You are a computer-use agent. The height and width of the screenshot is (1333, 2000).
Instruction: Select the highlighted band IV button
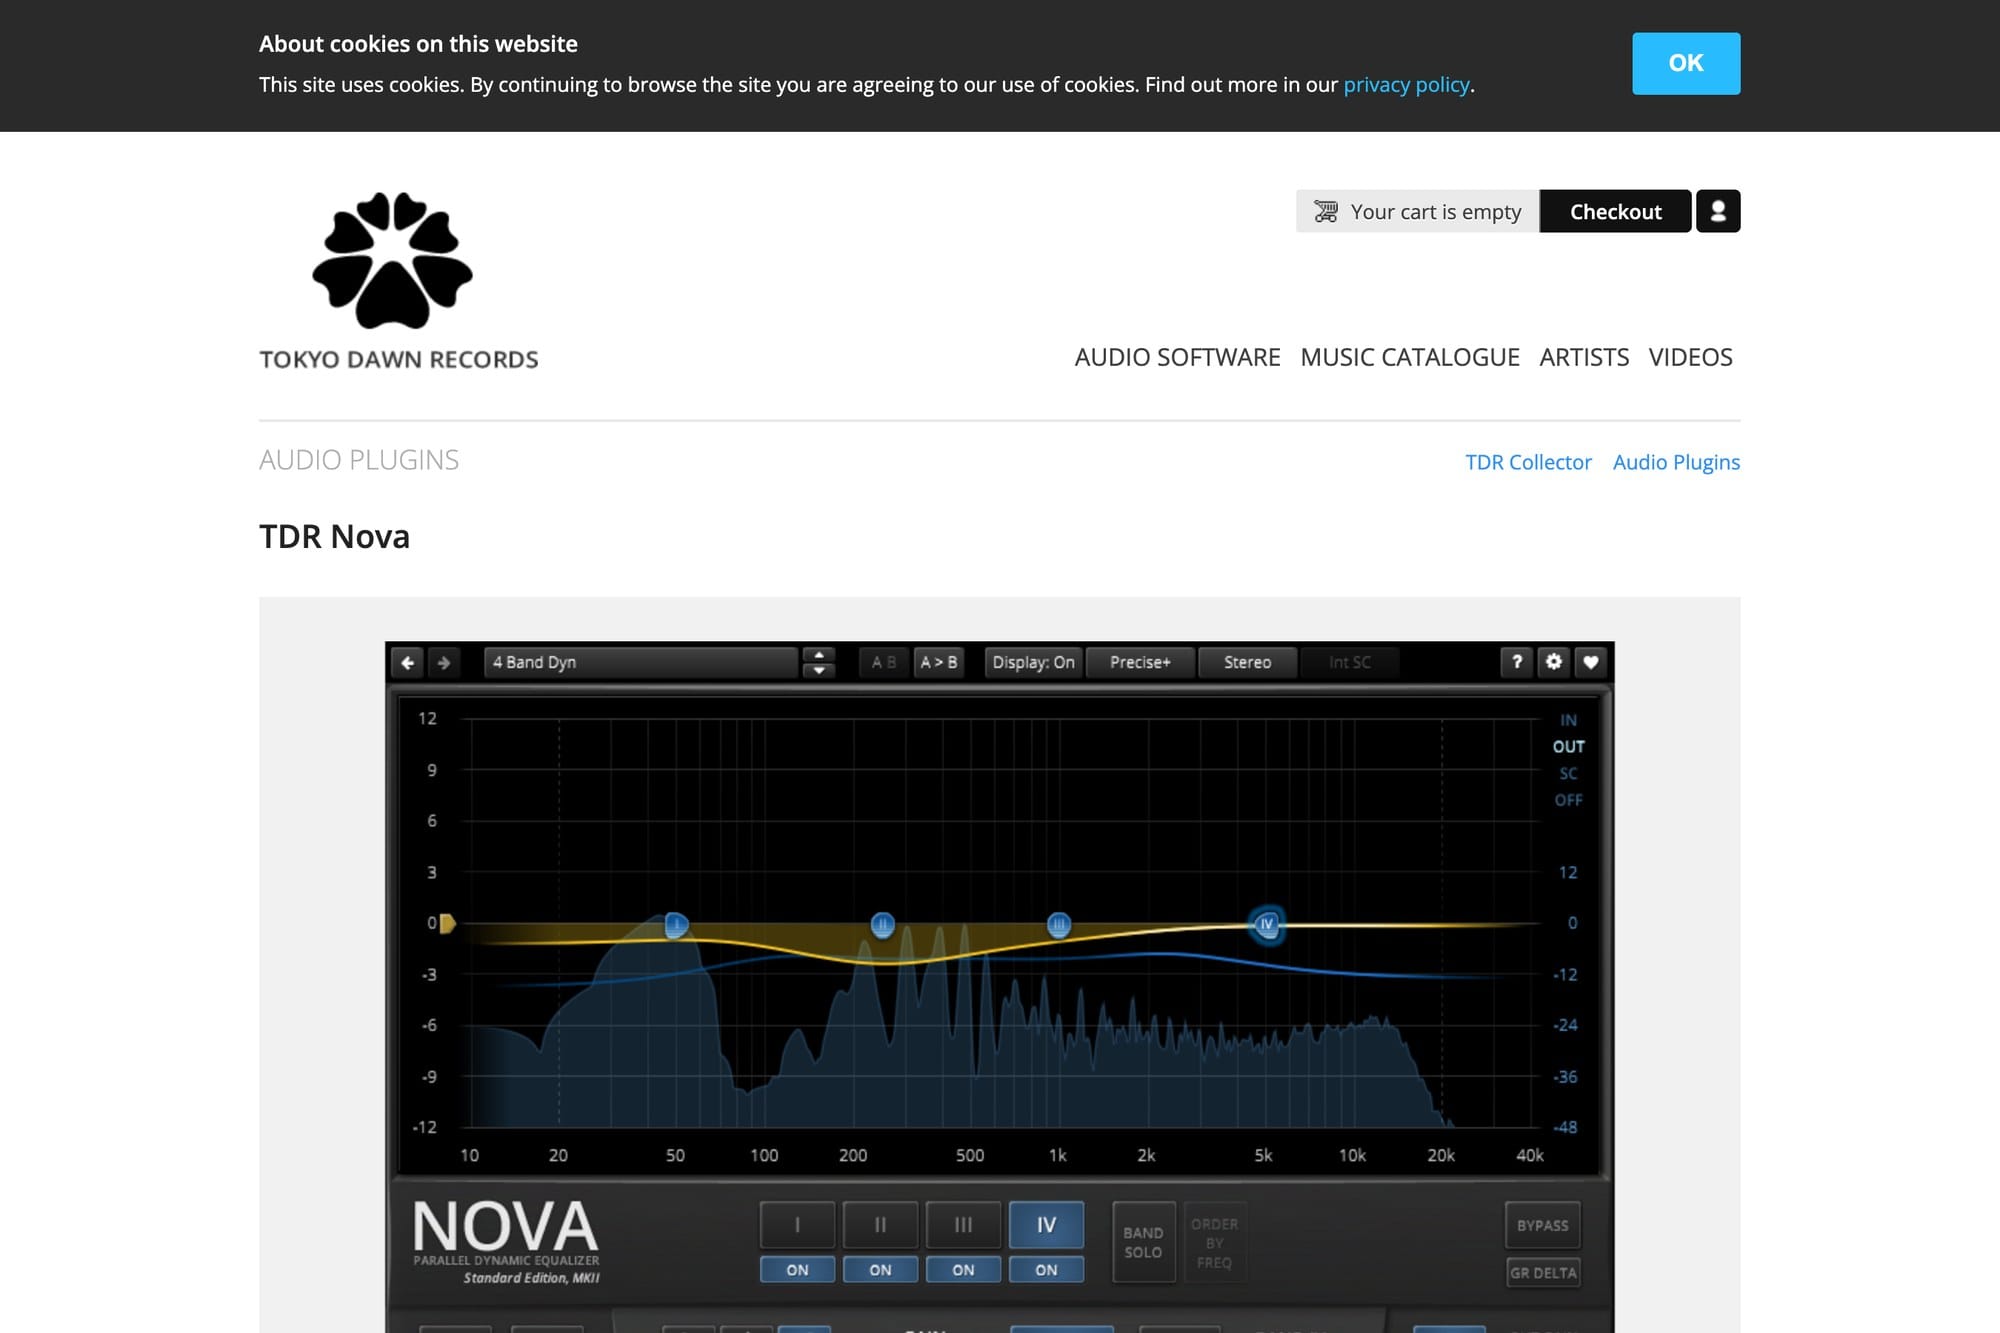[x=1046, y=1225]
